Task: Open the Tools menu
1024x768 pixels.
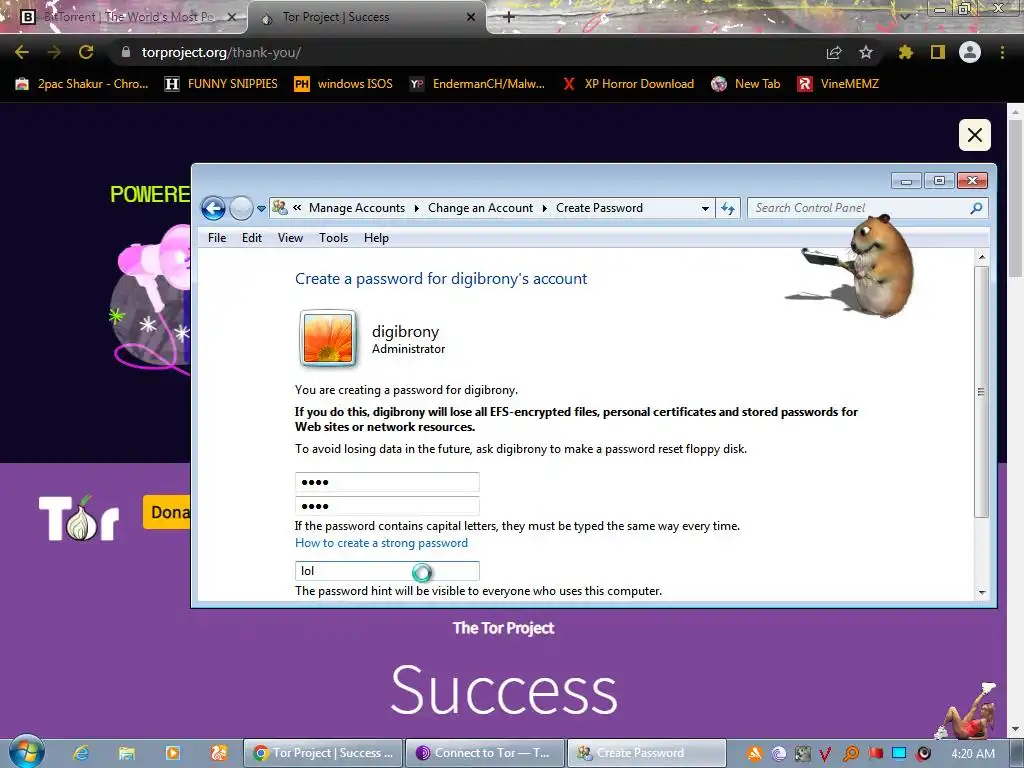Action: (333, 238)
